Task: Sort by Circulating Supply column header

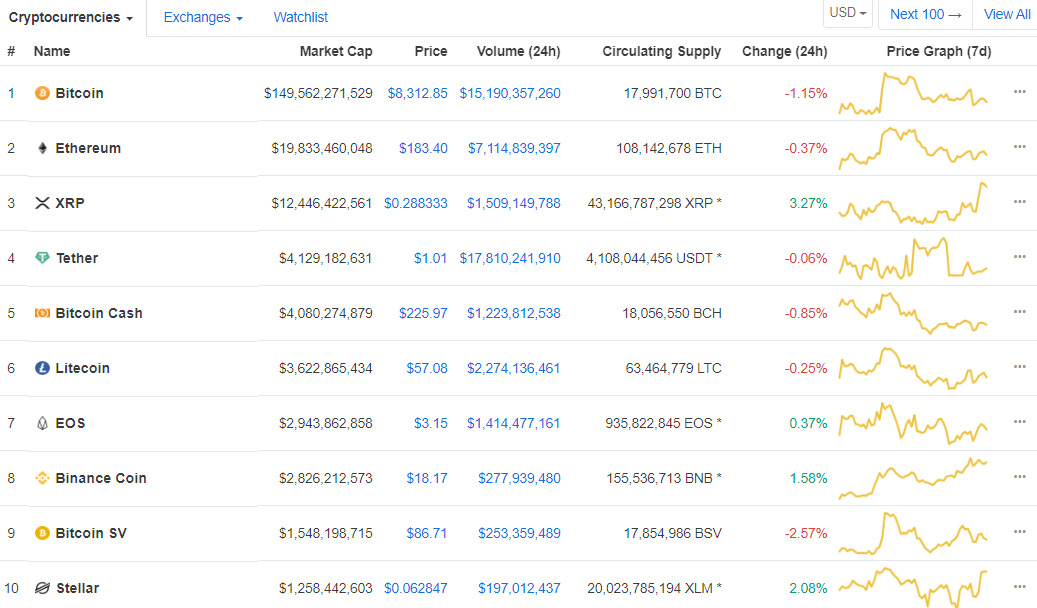Action: (661, 51)
